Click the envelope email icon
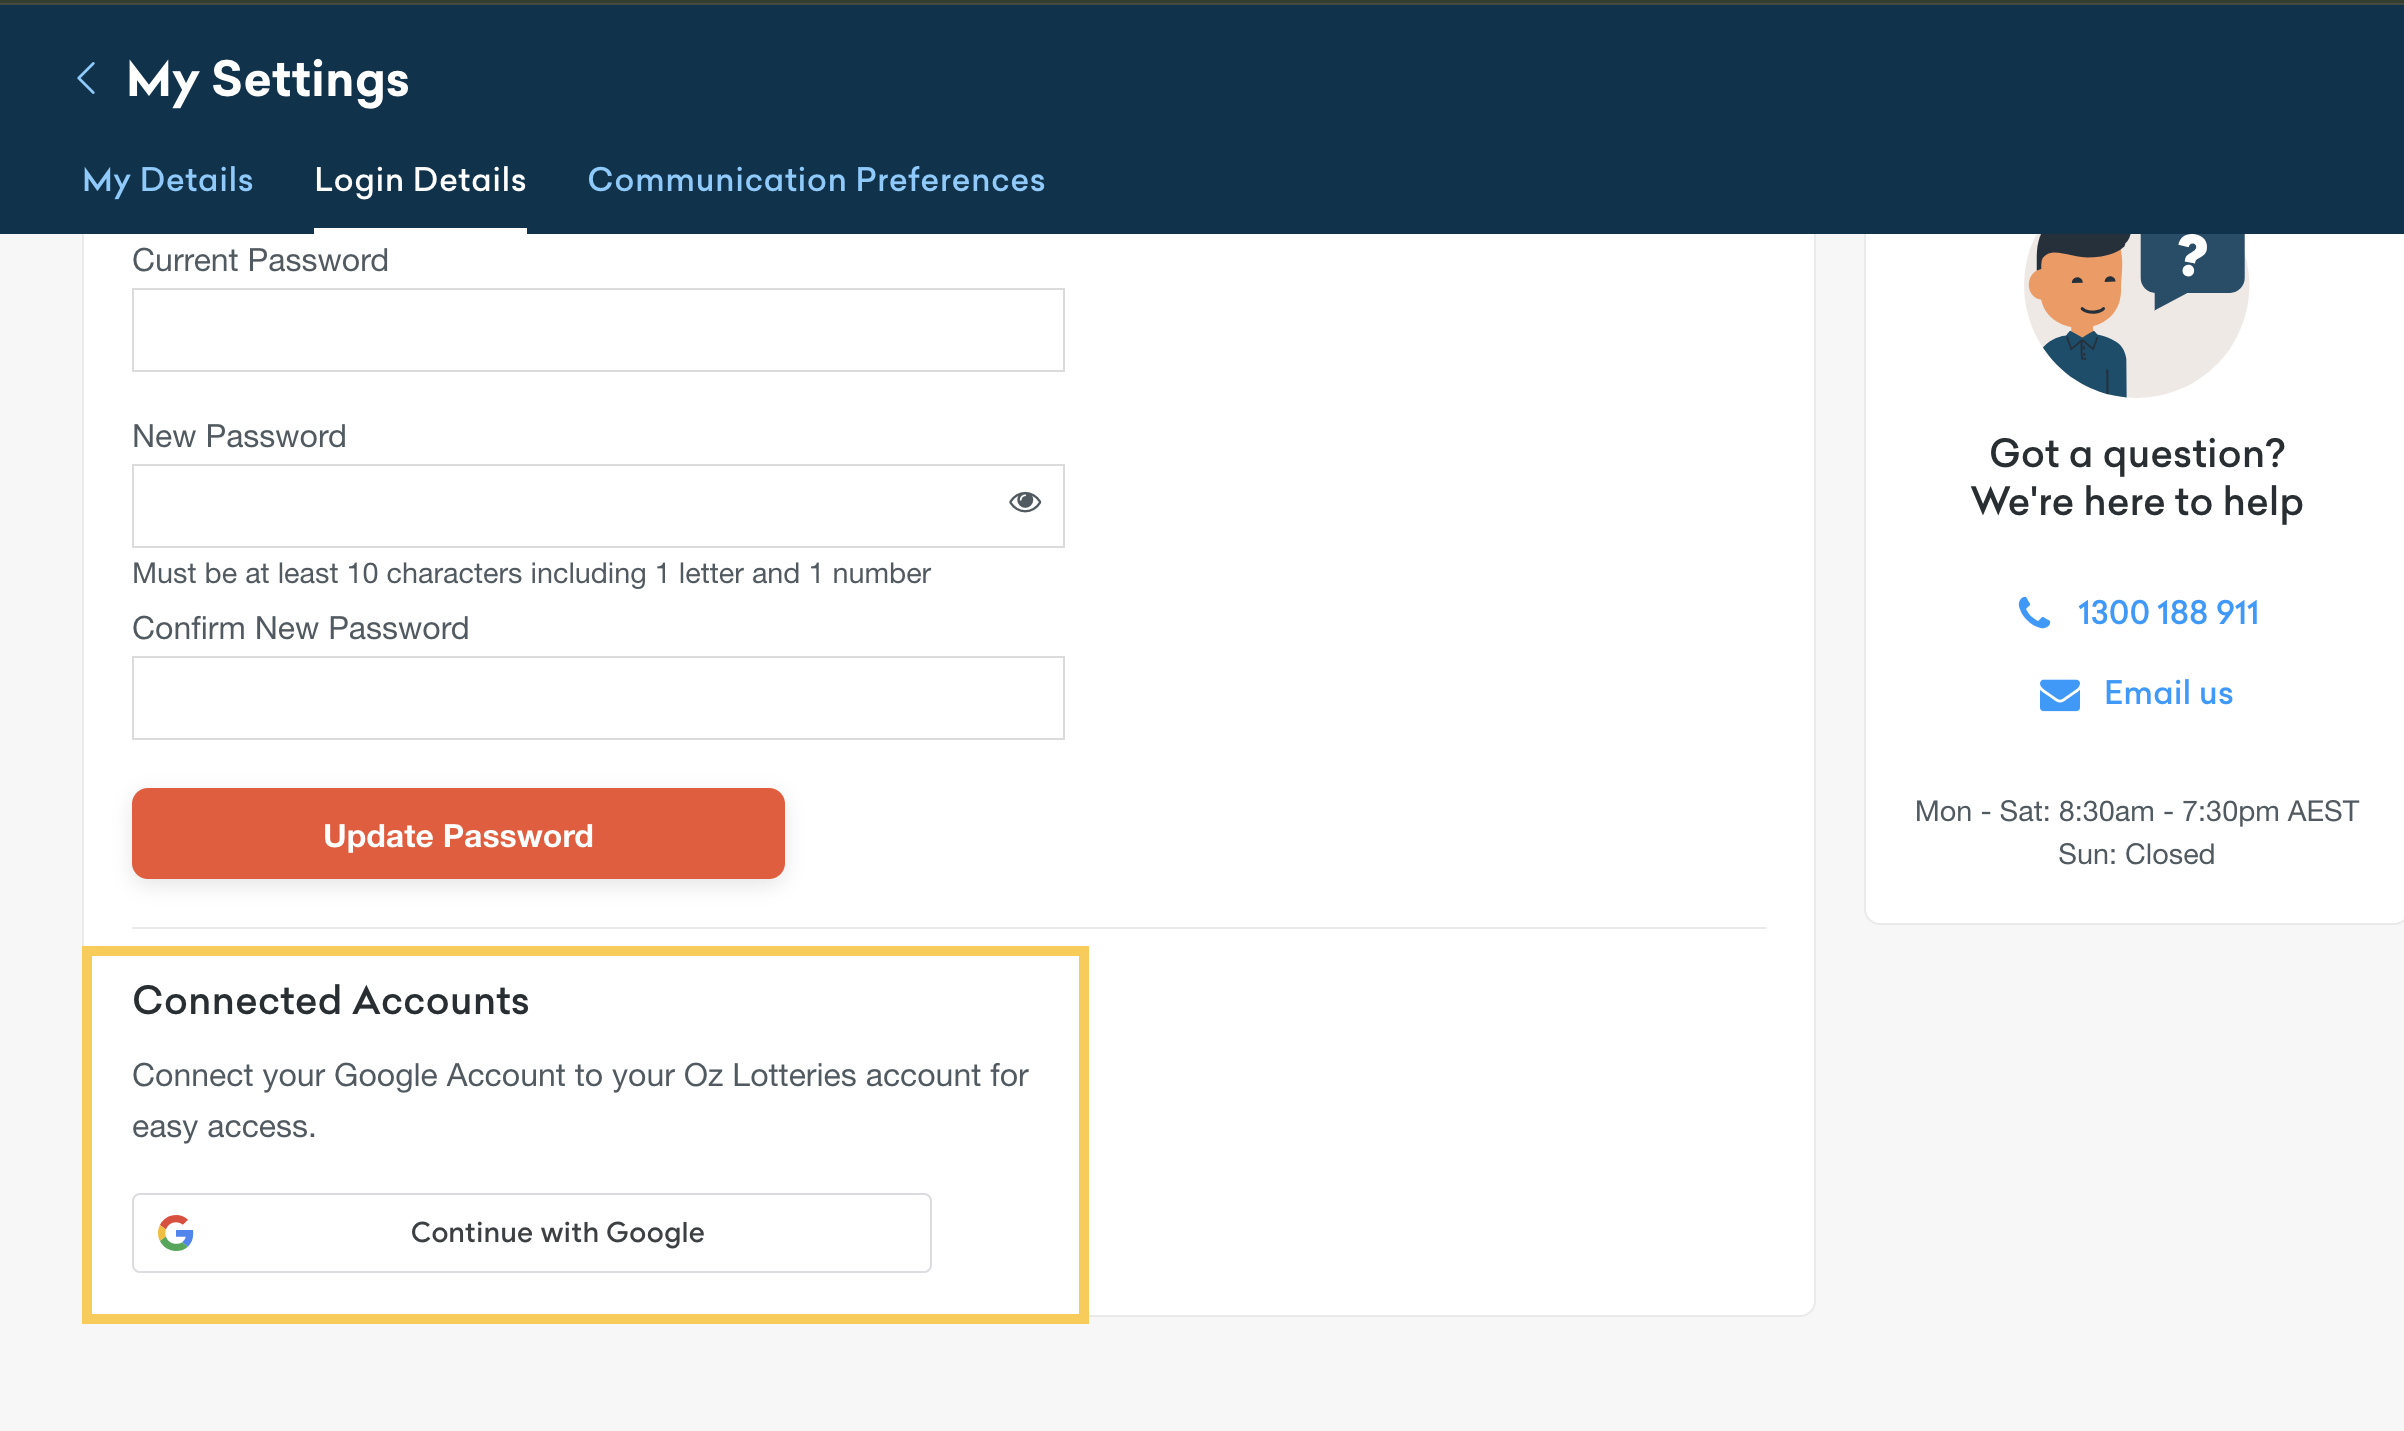The width and height of the screenshot is (2404, 1431). pyautogui.click(x=2059, y=694)
